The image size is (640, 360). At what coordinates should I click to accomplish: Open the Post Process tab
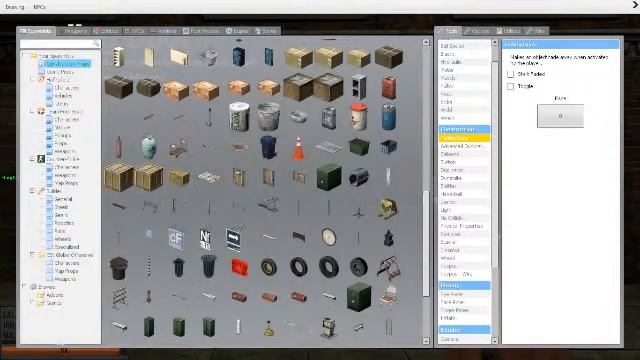coord(202,31)
